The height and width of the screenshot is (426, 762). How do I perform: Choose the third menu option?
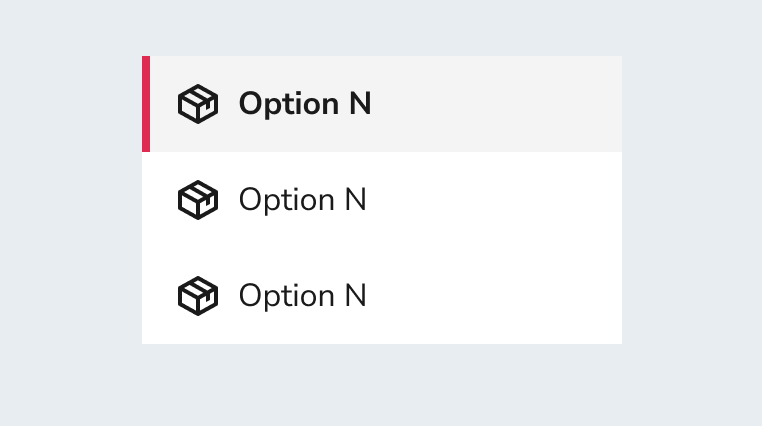[x=382, y=296]
